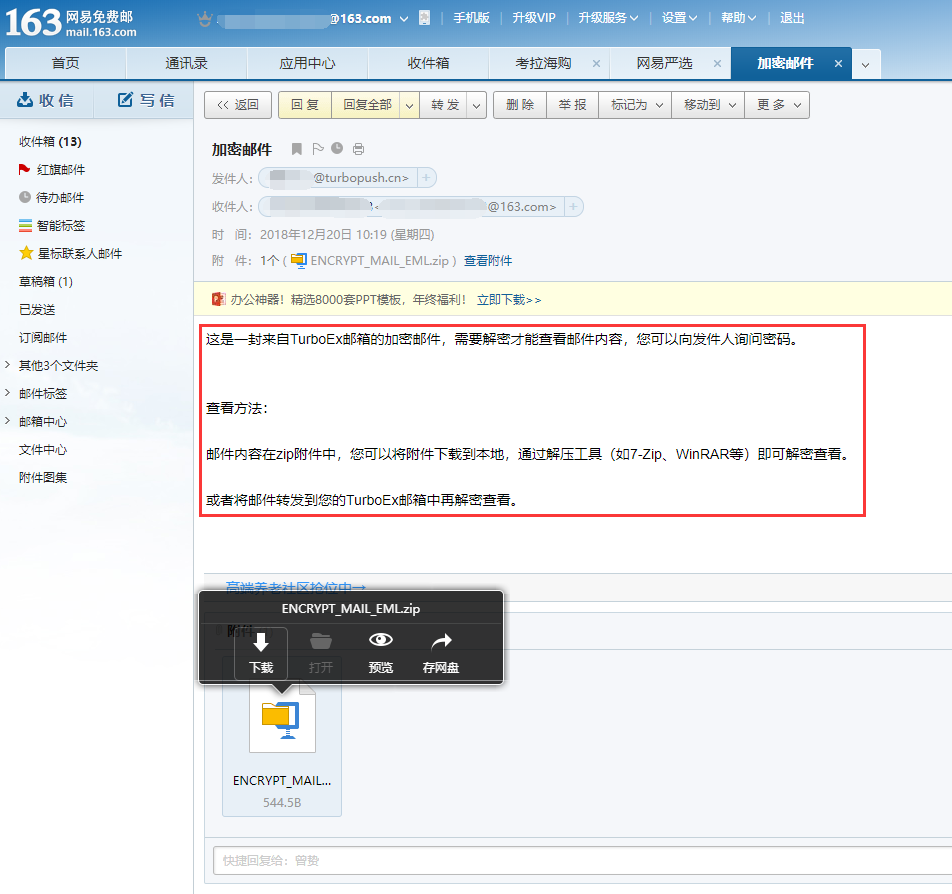Switch to the 首页 tab
This screenshot has width=952, height=894.
[66, 63]
